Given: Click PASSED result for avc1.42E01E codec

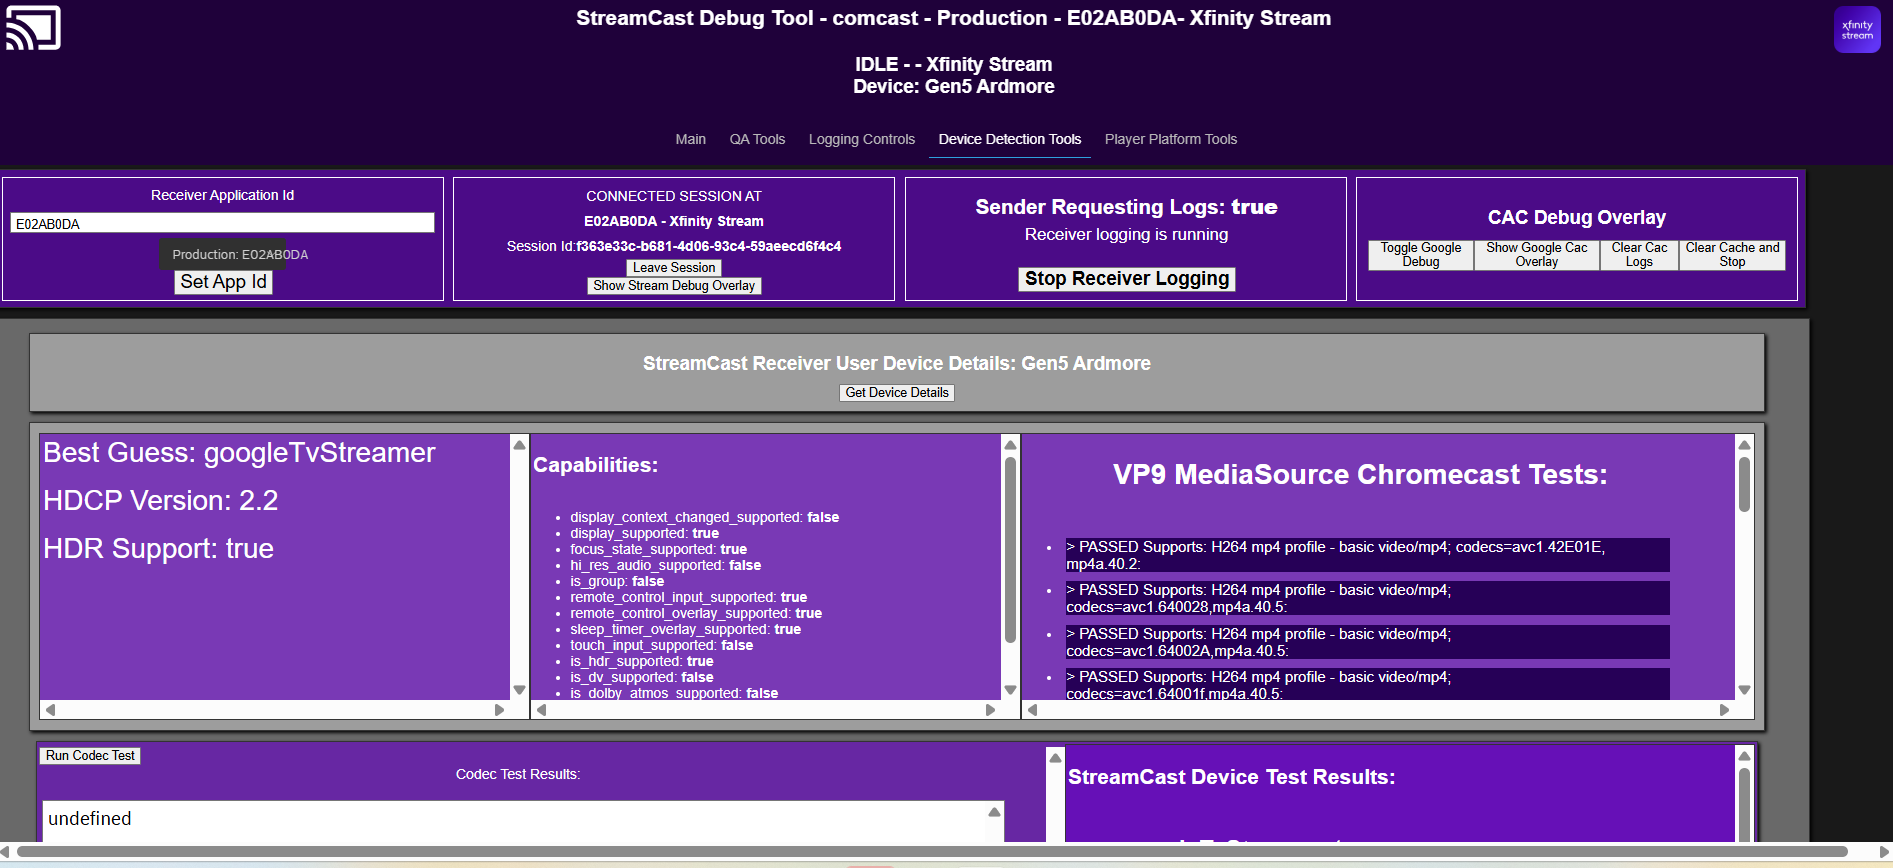Looking at the screenshot, I should pyautogui.click(x=1367, y=555).
